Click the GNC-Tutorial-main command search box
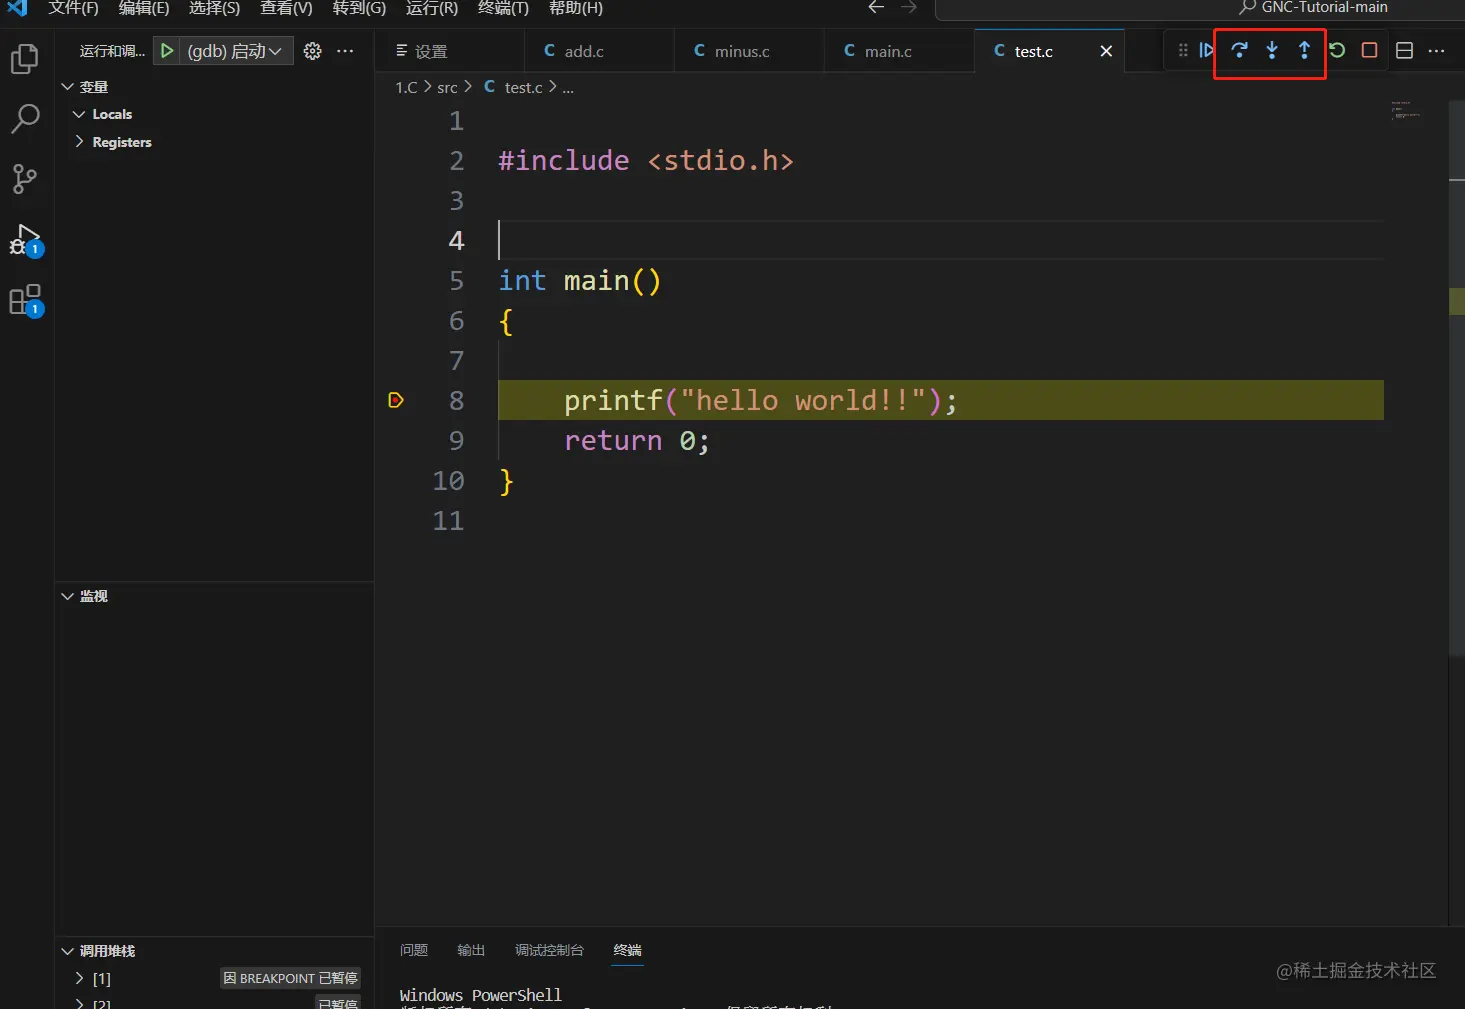Screen dimensions: 1465x1009 pyautogui.click(x=1200, y=8)
